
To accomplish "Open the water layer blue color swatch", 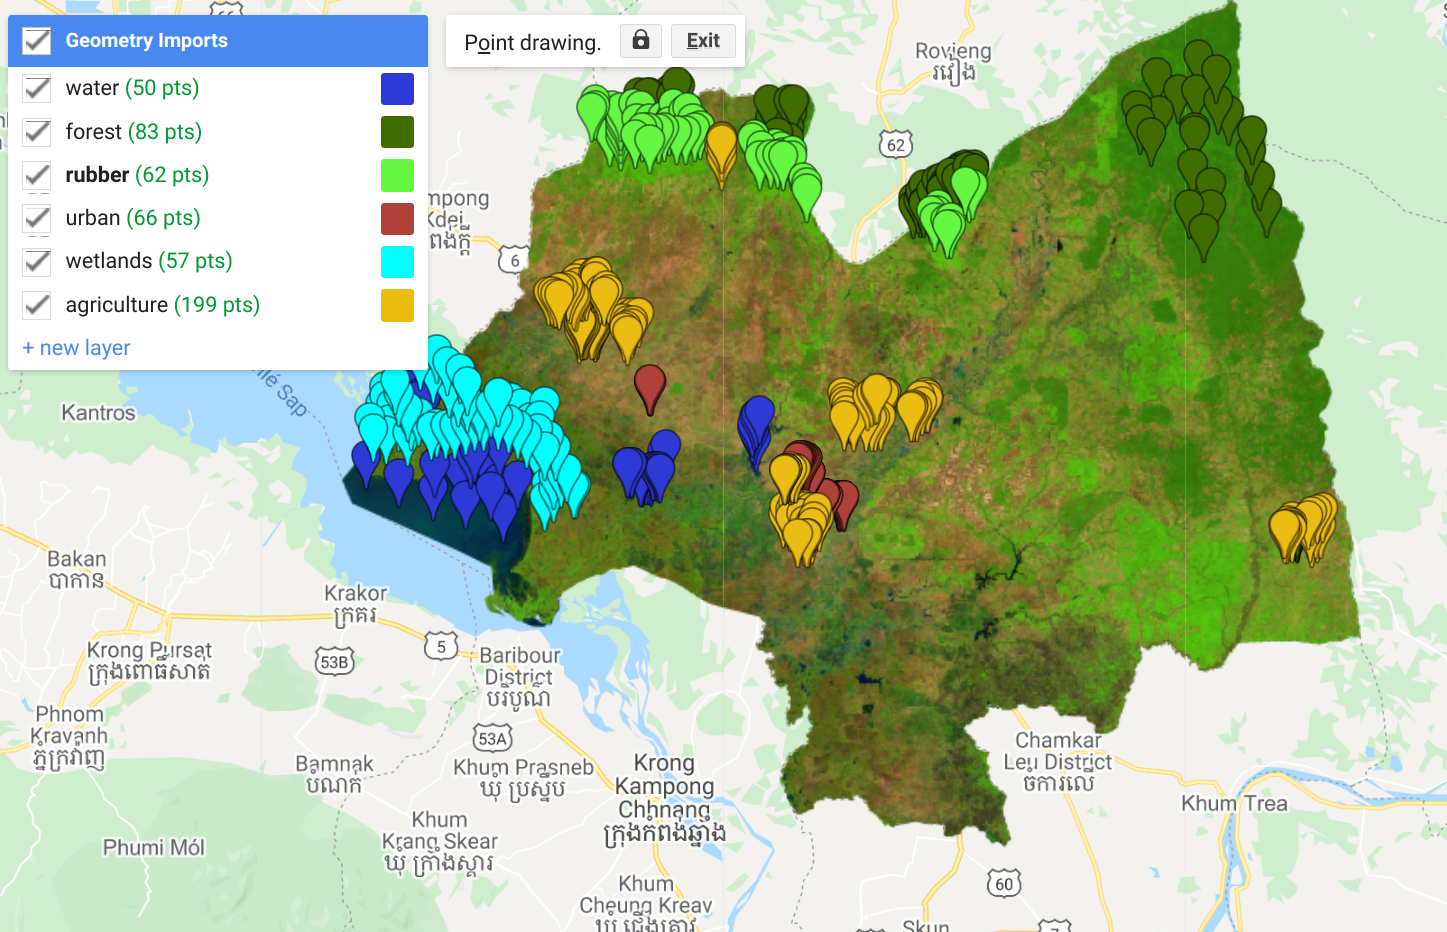I will click(x=397, y=88).
